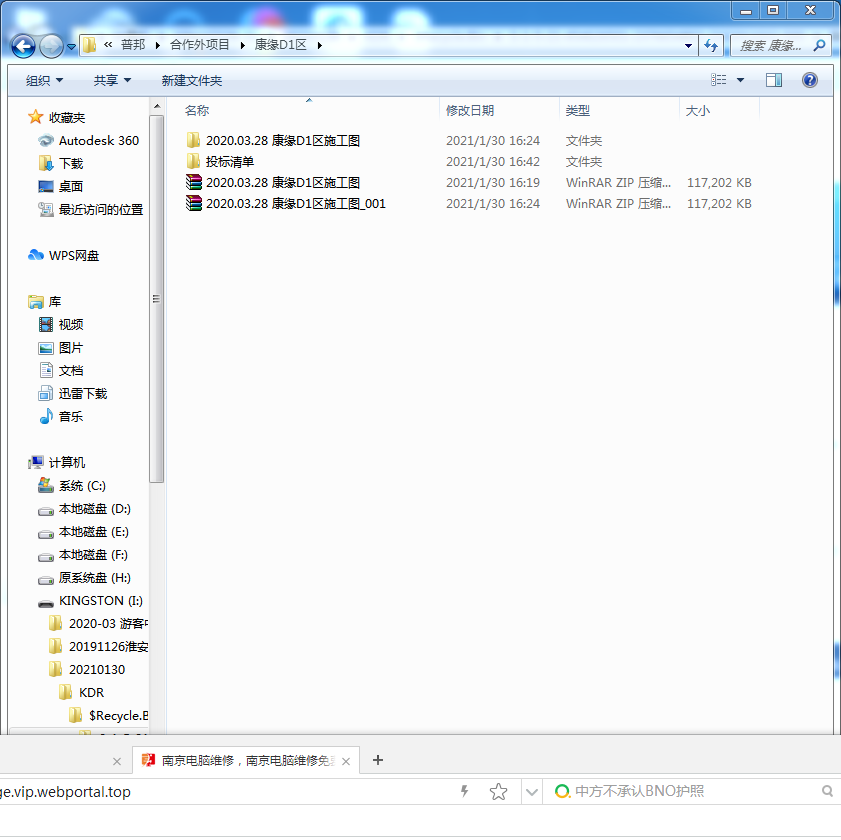Open the 组织 dropdown menu
The image size is (841, 840).
[44, 80]
